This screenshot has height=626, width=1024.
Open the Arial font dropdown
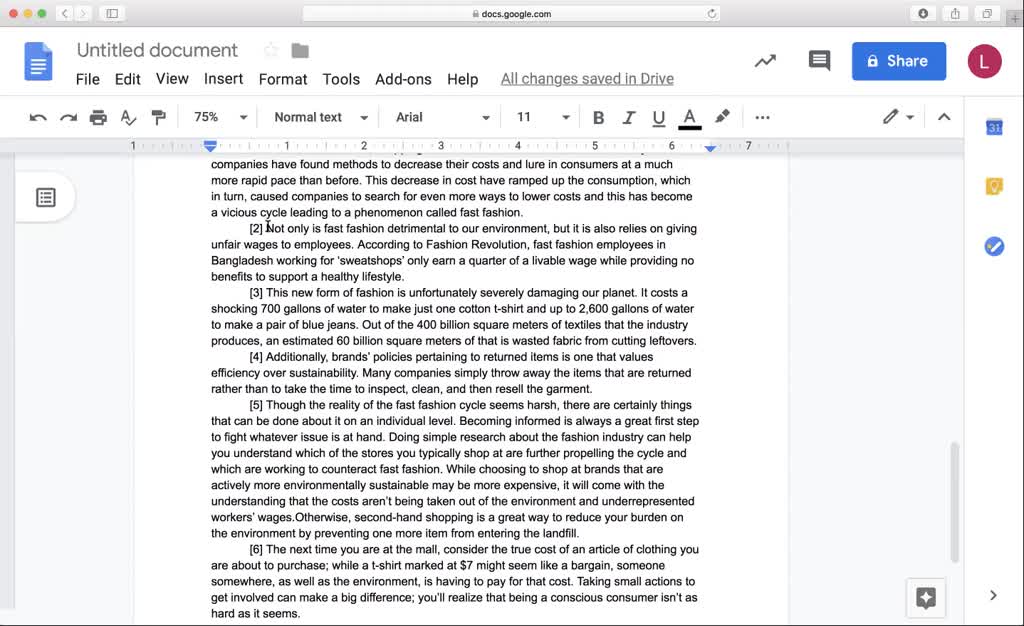coord(442,117)
